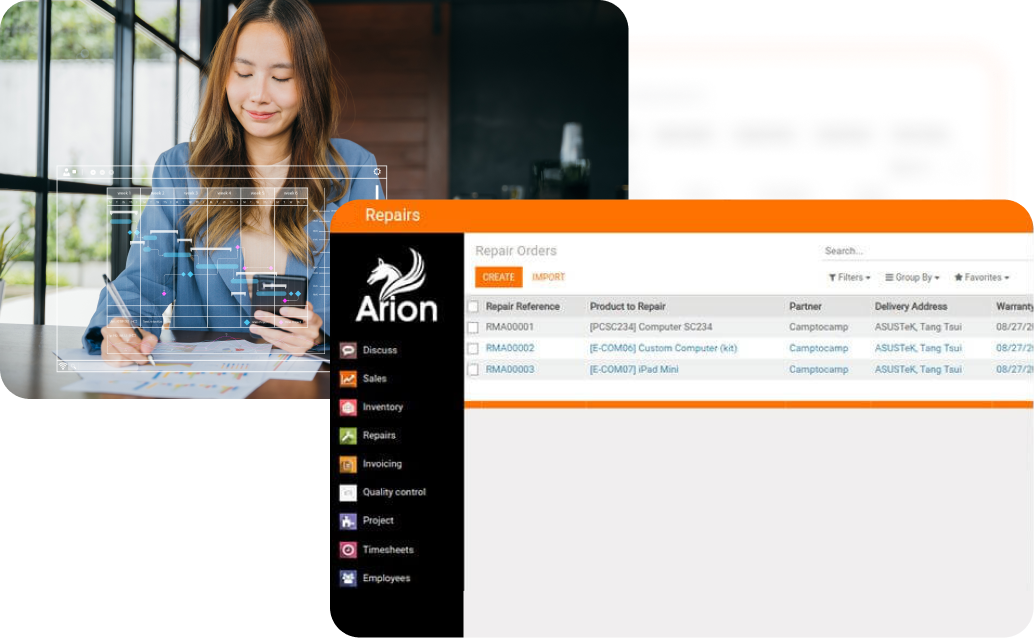Open the Timesheets clock icon
The image size is (1034, 638).
(x=348, y=550)
